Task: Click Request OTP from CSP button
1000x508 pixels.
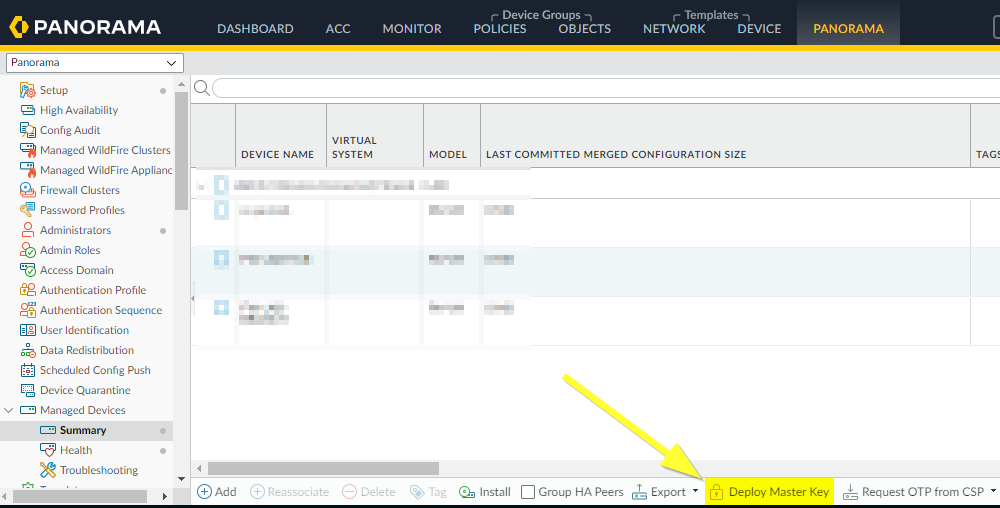Action: coord(914,491)
